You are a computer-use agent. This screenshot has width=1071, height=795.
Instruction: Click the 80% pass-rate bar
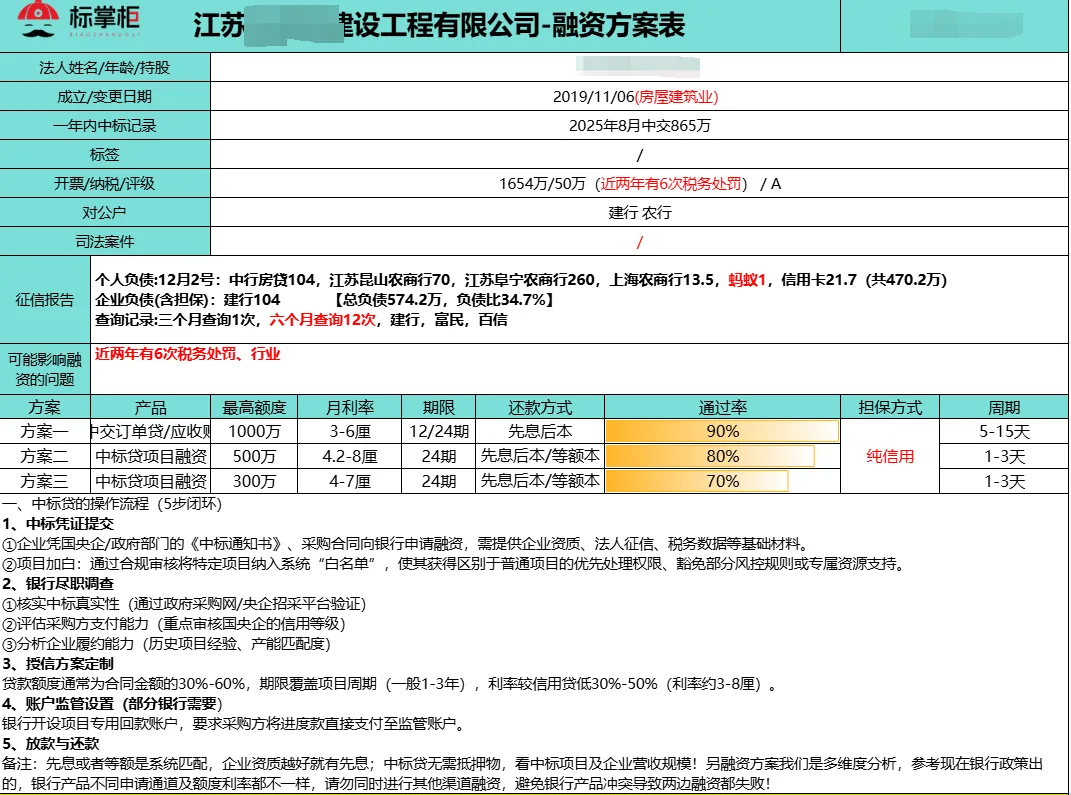point(710,456)
